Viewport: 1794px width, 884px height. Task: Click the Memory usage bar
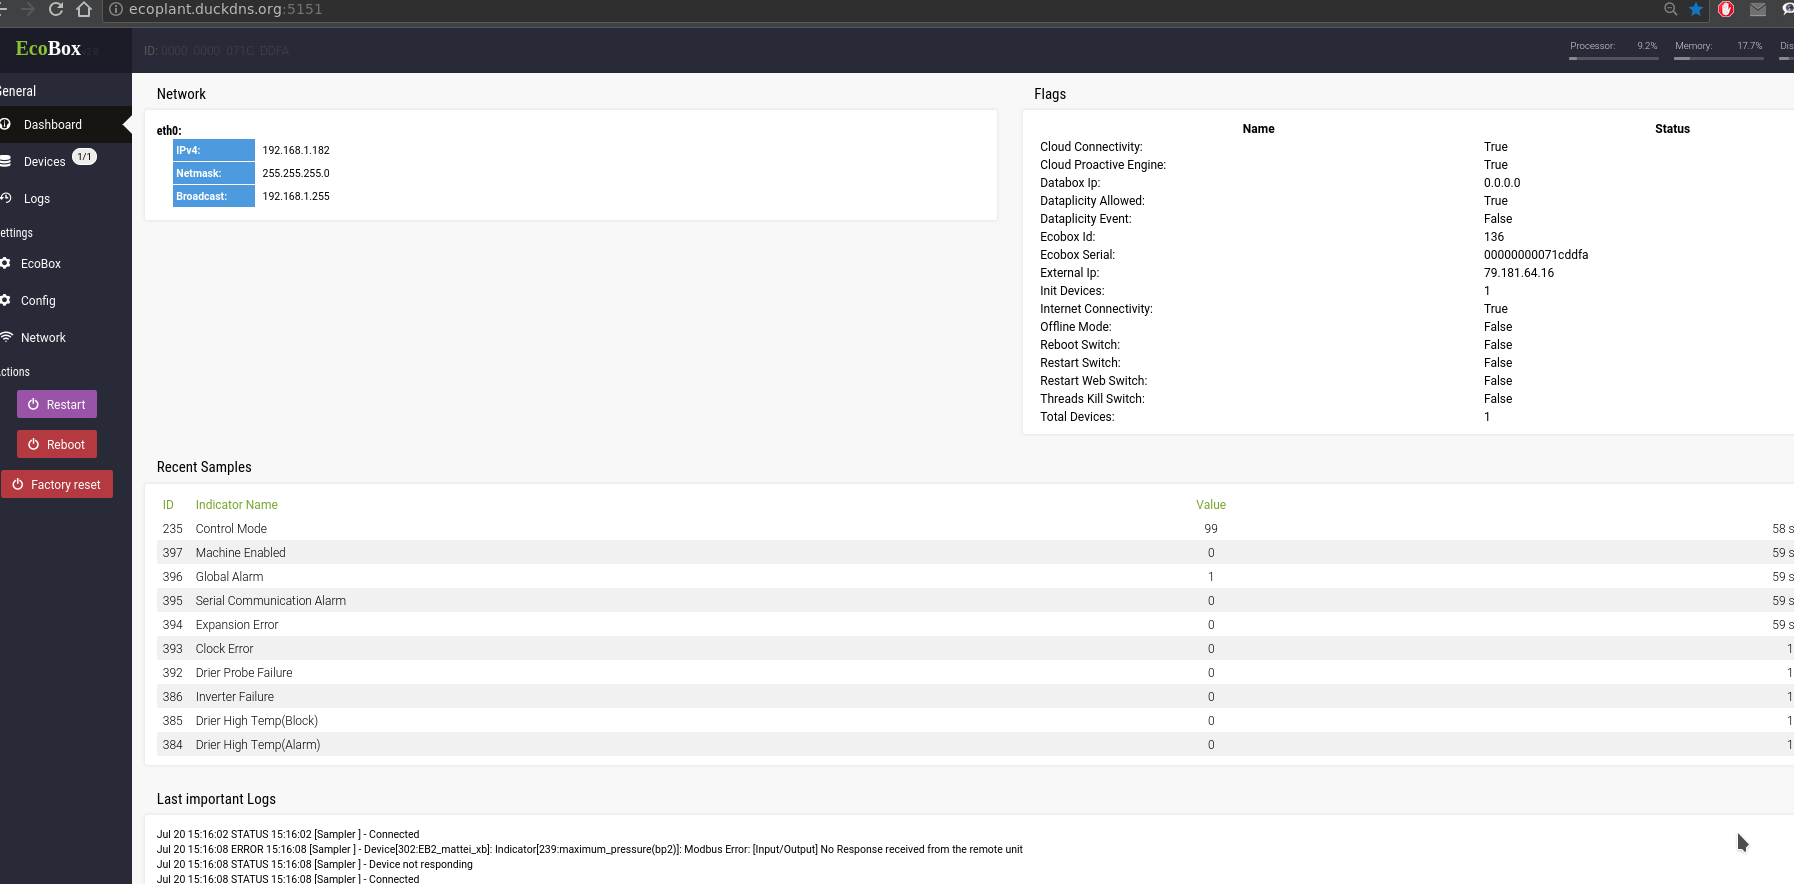(x=1719, y=58)
